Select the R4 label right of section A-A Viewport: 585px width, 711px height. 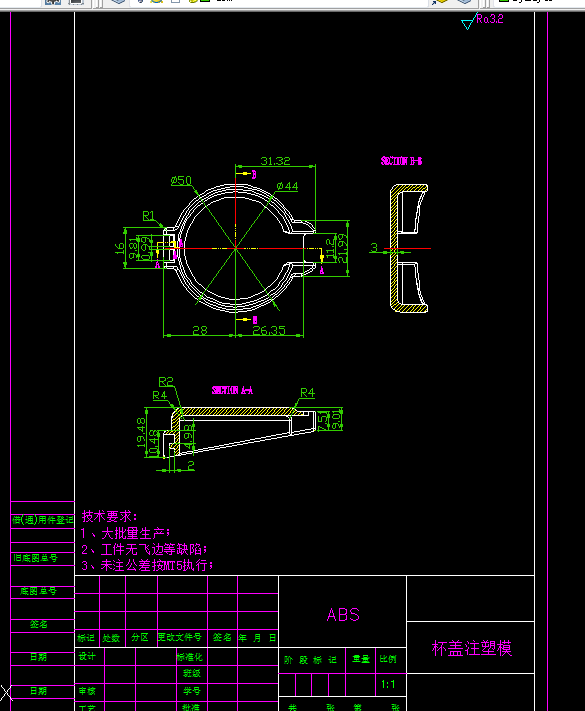pyautogui.click(x=307, y=393)
